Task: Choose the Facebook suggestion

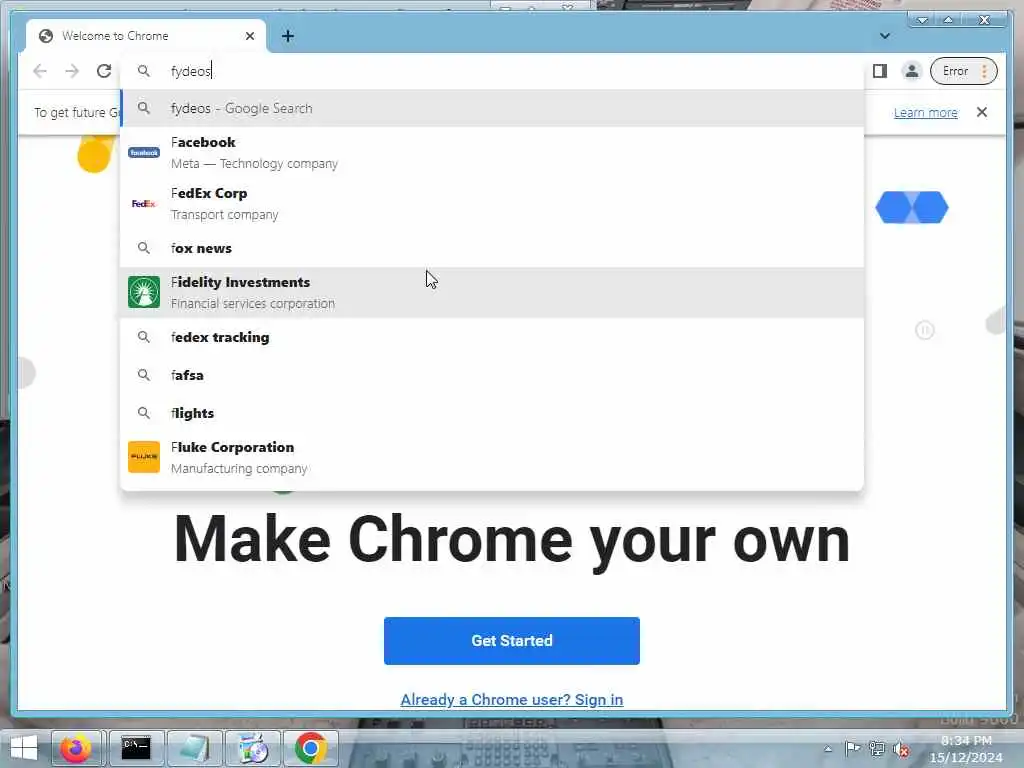Action: coord(492,152)
